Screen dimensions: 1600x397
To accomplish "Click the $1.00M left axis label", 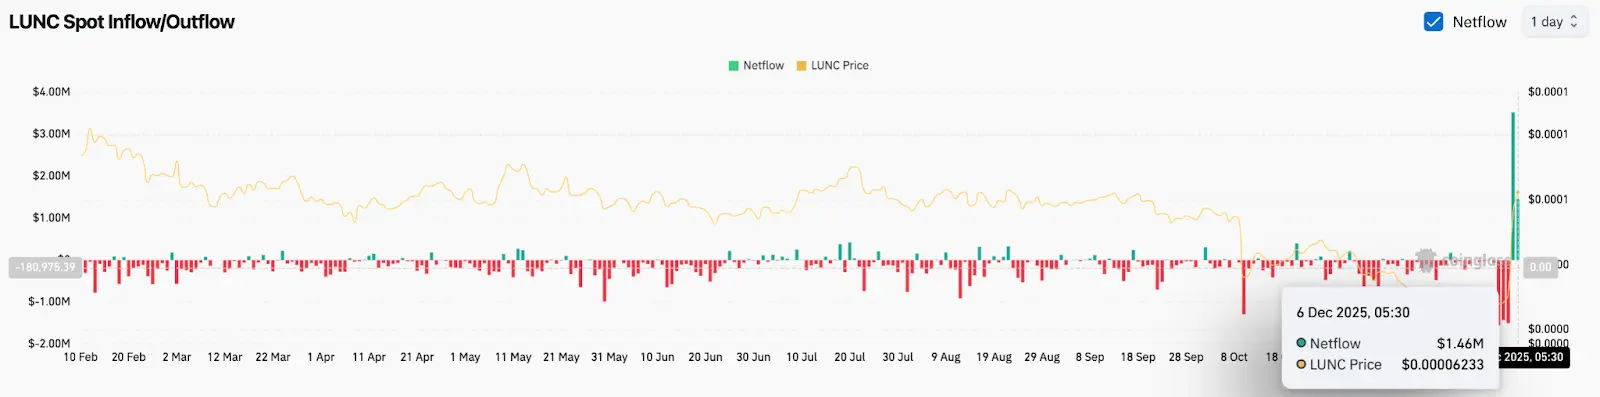I will pyautogui.click(x=51, y=218).
